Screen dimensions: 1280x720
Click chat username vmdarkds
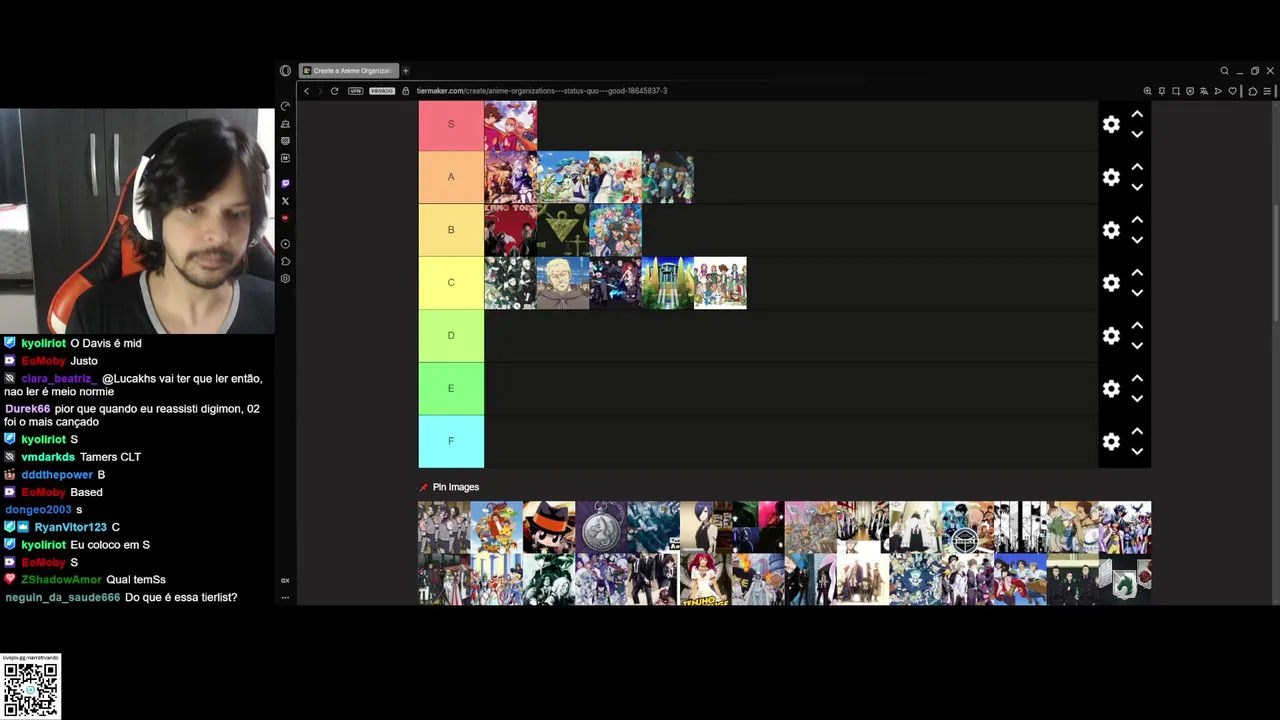[x=48, y=457]
